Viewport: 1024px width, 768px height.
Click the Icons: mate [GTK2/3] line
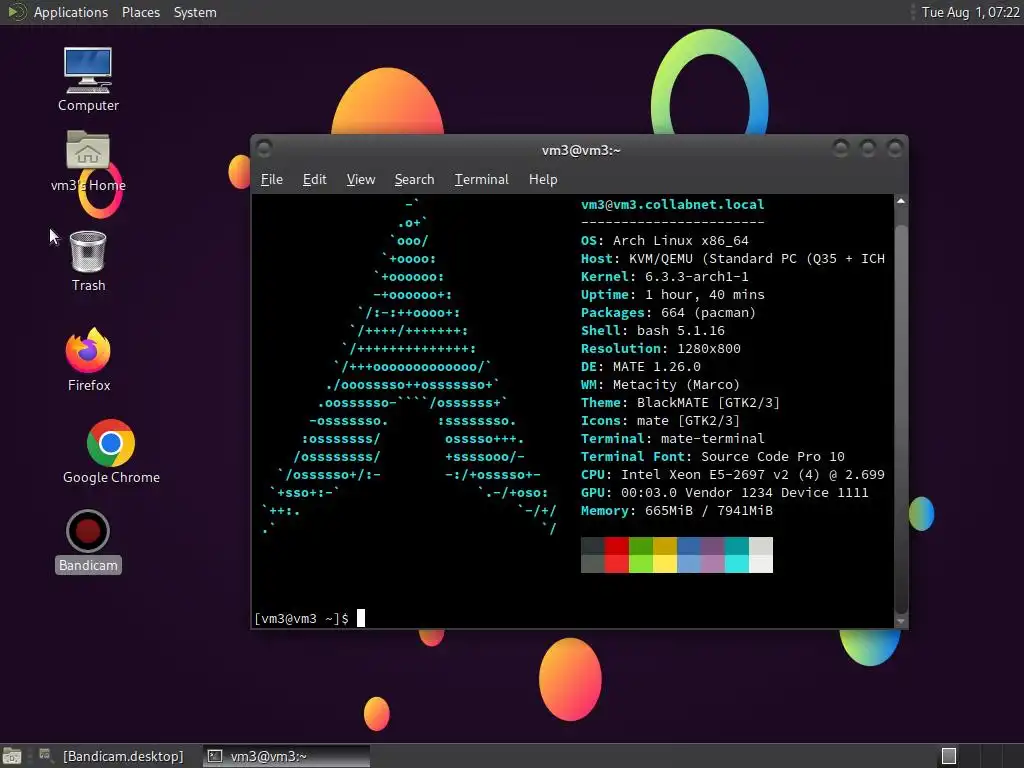click(x=660, y=421)
